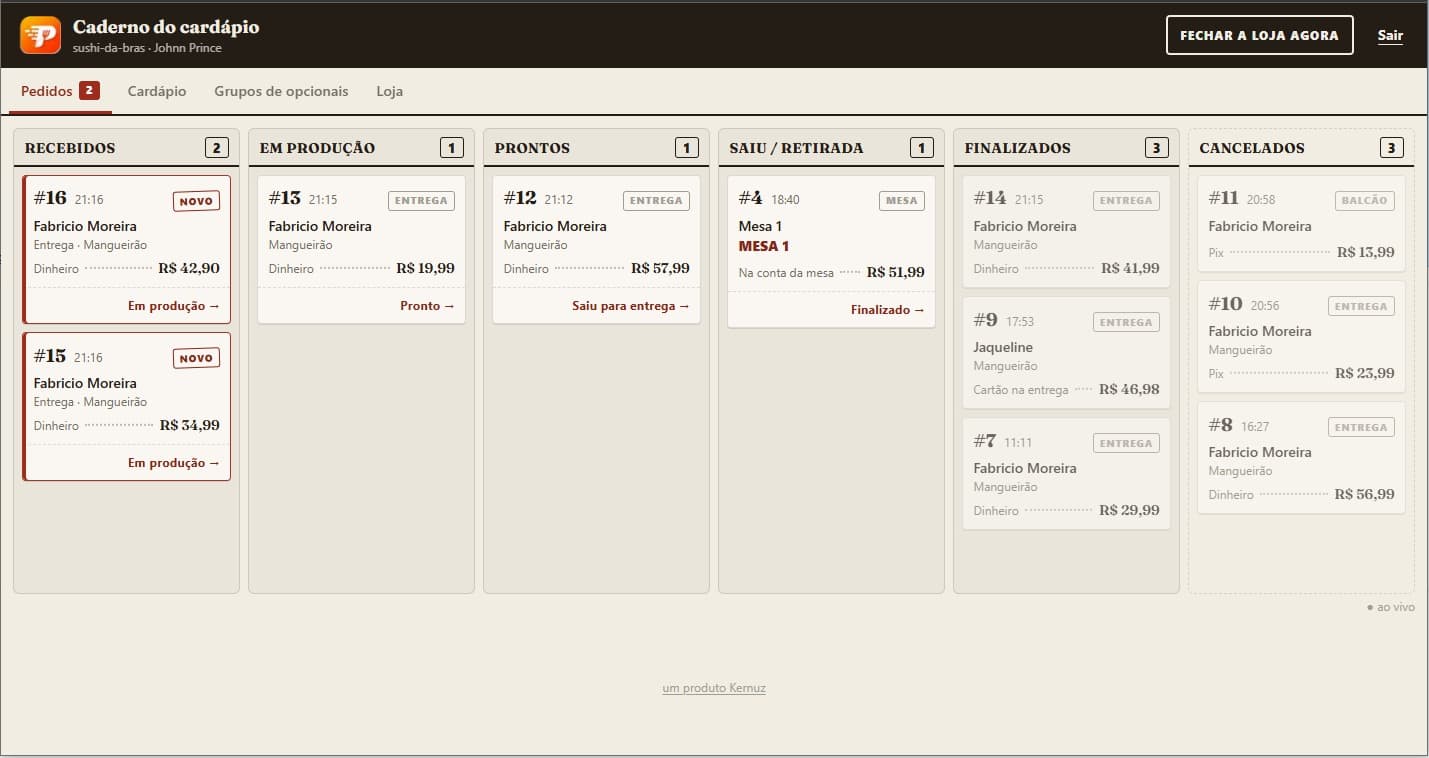1429x758 pixels.
Task: Click the total R$ 46,98
Action: (x=1129, y=389)
